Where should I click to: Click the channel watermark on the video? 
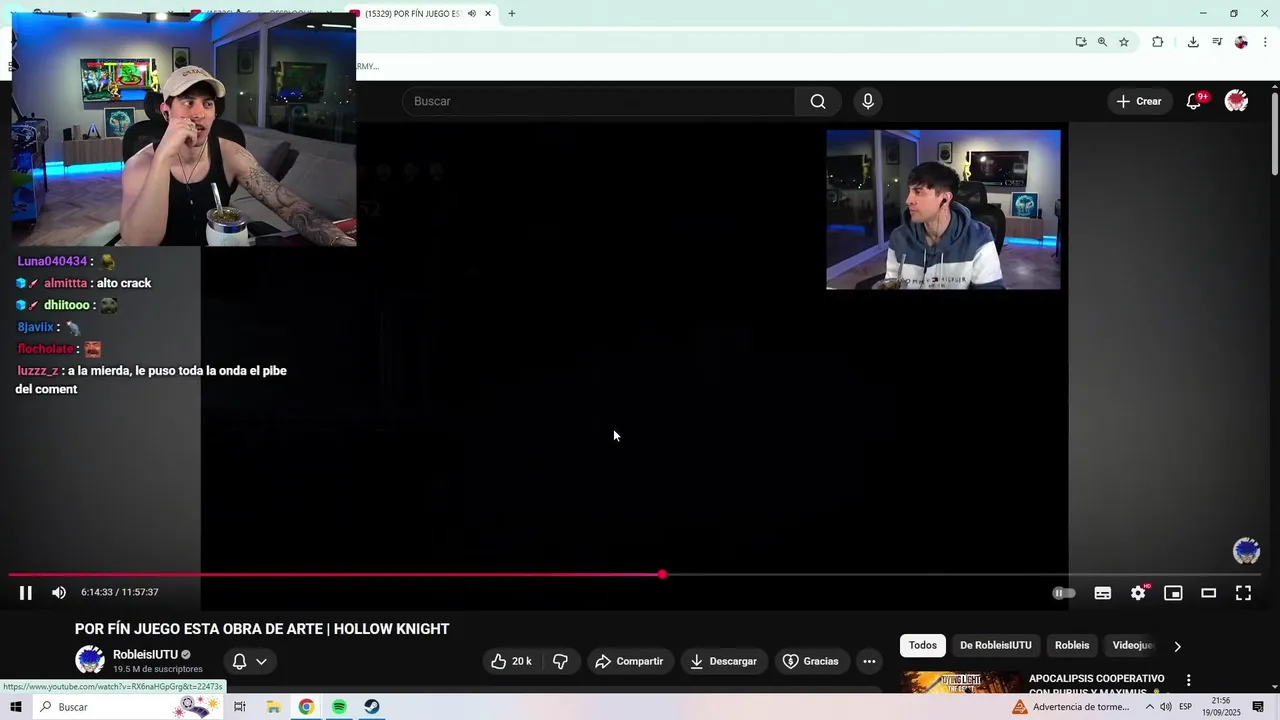click(x=1246, y=551)
